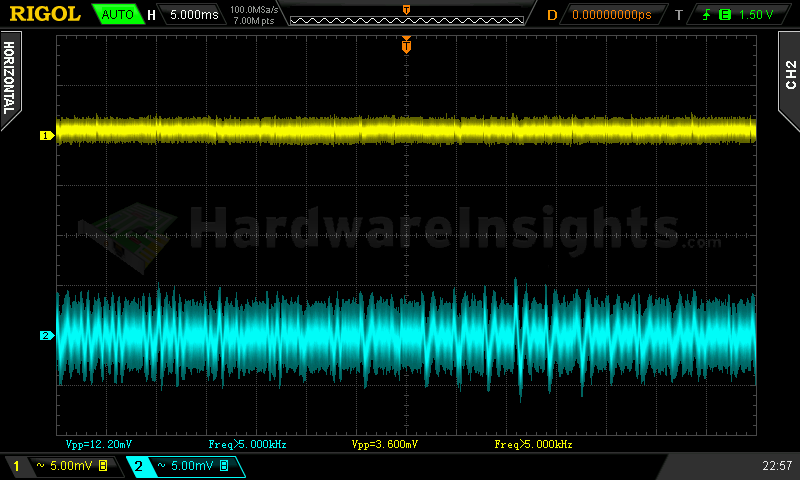Click the RIGOL logo
This screenshot has width=800, height=480.
(x=44, y=14)
